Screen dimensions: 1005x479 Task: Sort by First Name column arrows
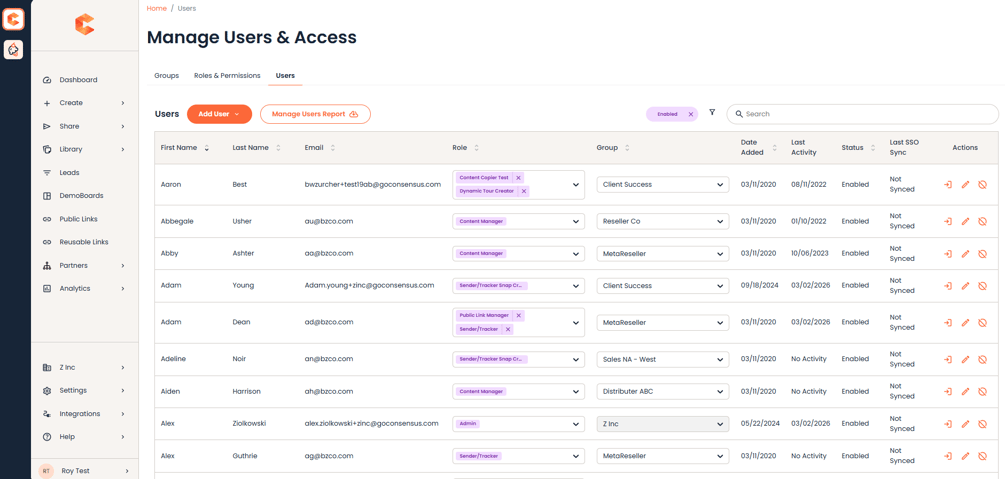(x=206, y=147)
